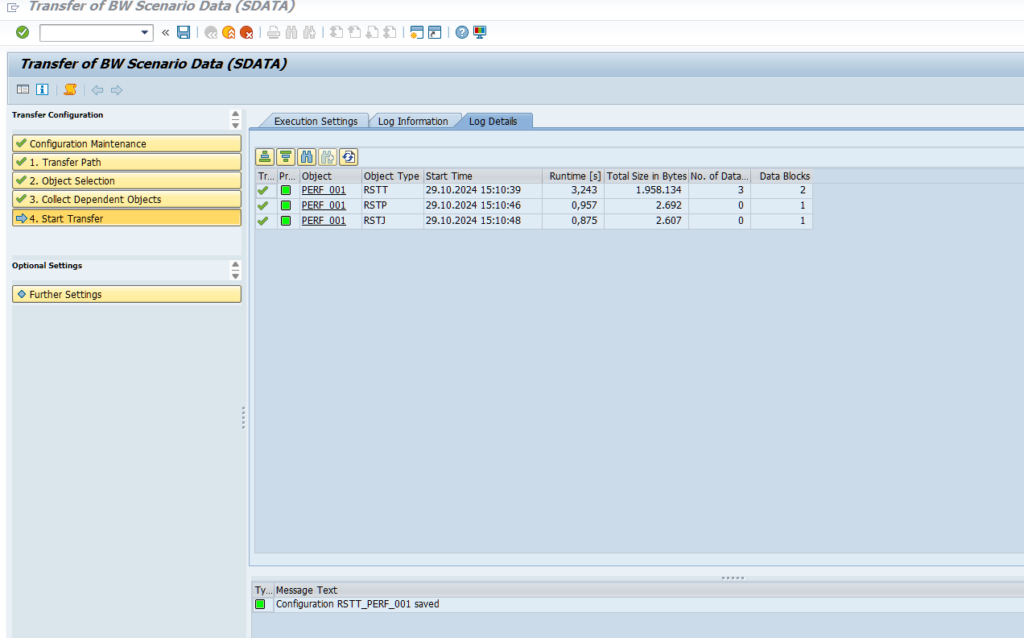Open the Help question mark icon
Viewport: 1024px width, 638px height.
pyautogui.click(x=462, y=32)
